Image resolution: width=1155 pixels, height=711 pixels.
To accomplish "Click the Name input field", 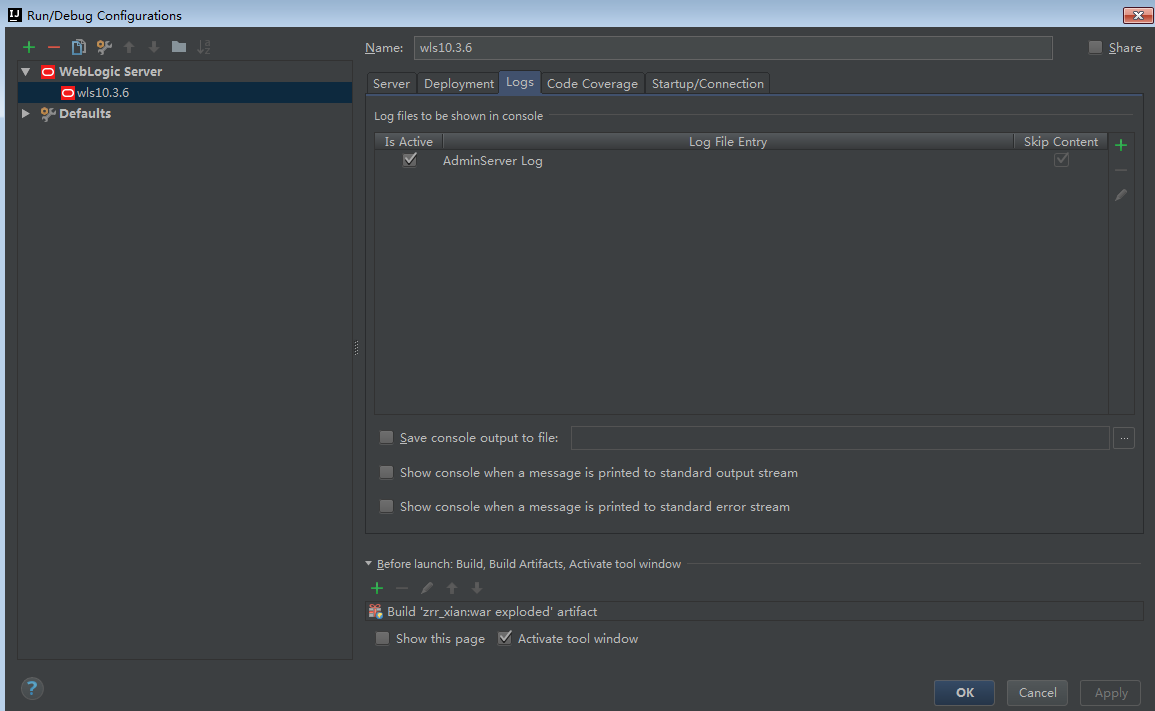I will tap(733, 48).
